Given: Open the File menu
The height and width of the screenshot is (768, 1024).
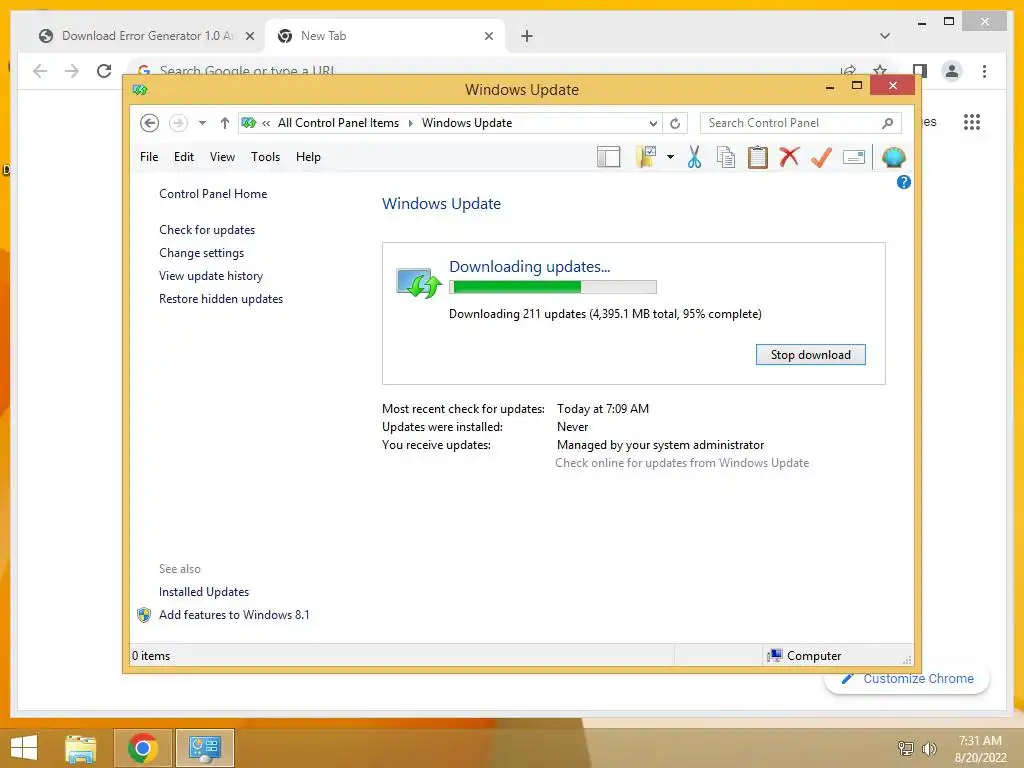Looking at the screenshot, I should pyautogui.click(x=149, y=157).
